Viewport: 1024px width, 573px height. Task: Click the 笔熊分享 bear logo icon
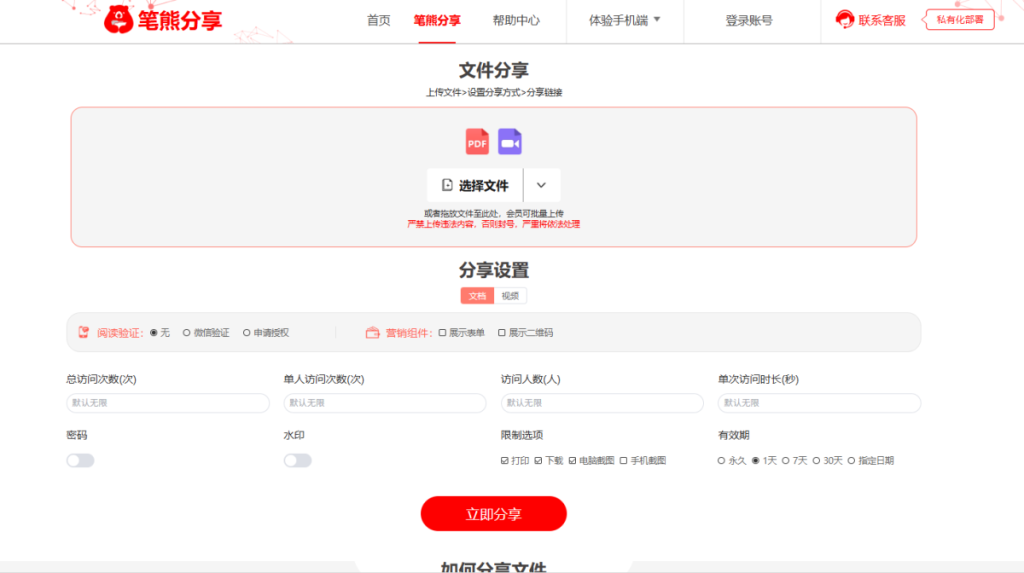point(119,20)
